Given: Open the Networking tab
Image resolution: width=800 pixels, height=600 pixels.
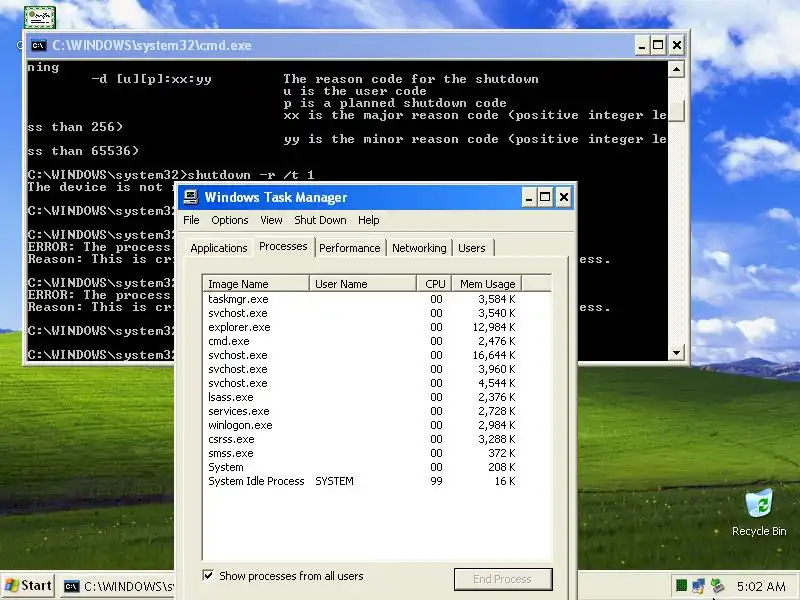Looking at the screenshot, I should pyautogui.click(x=419, y=248).
